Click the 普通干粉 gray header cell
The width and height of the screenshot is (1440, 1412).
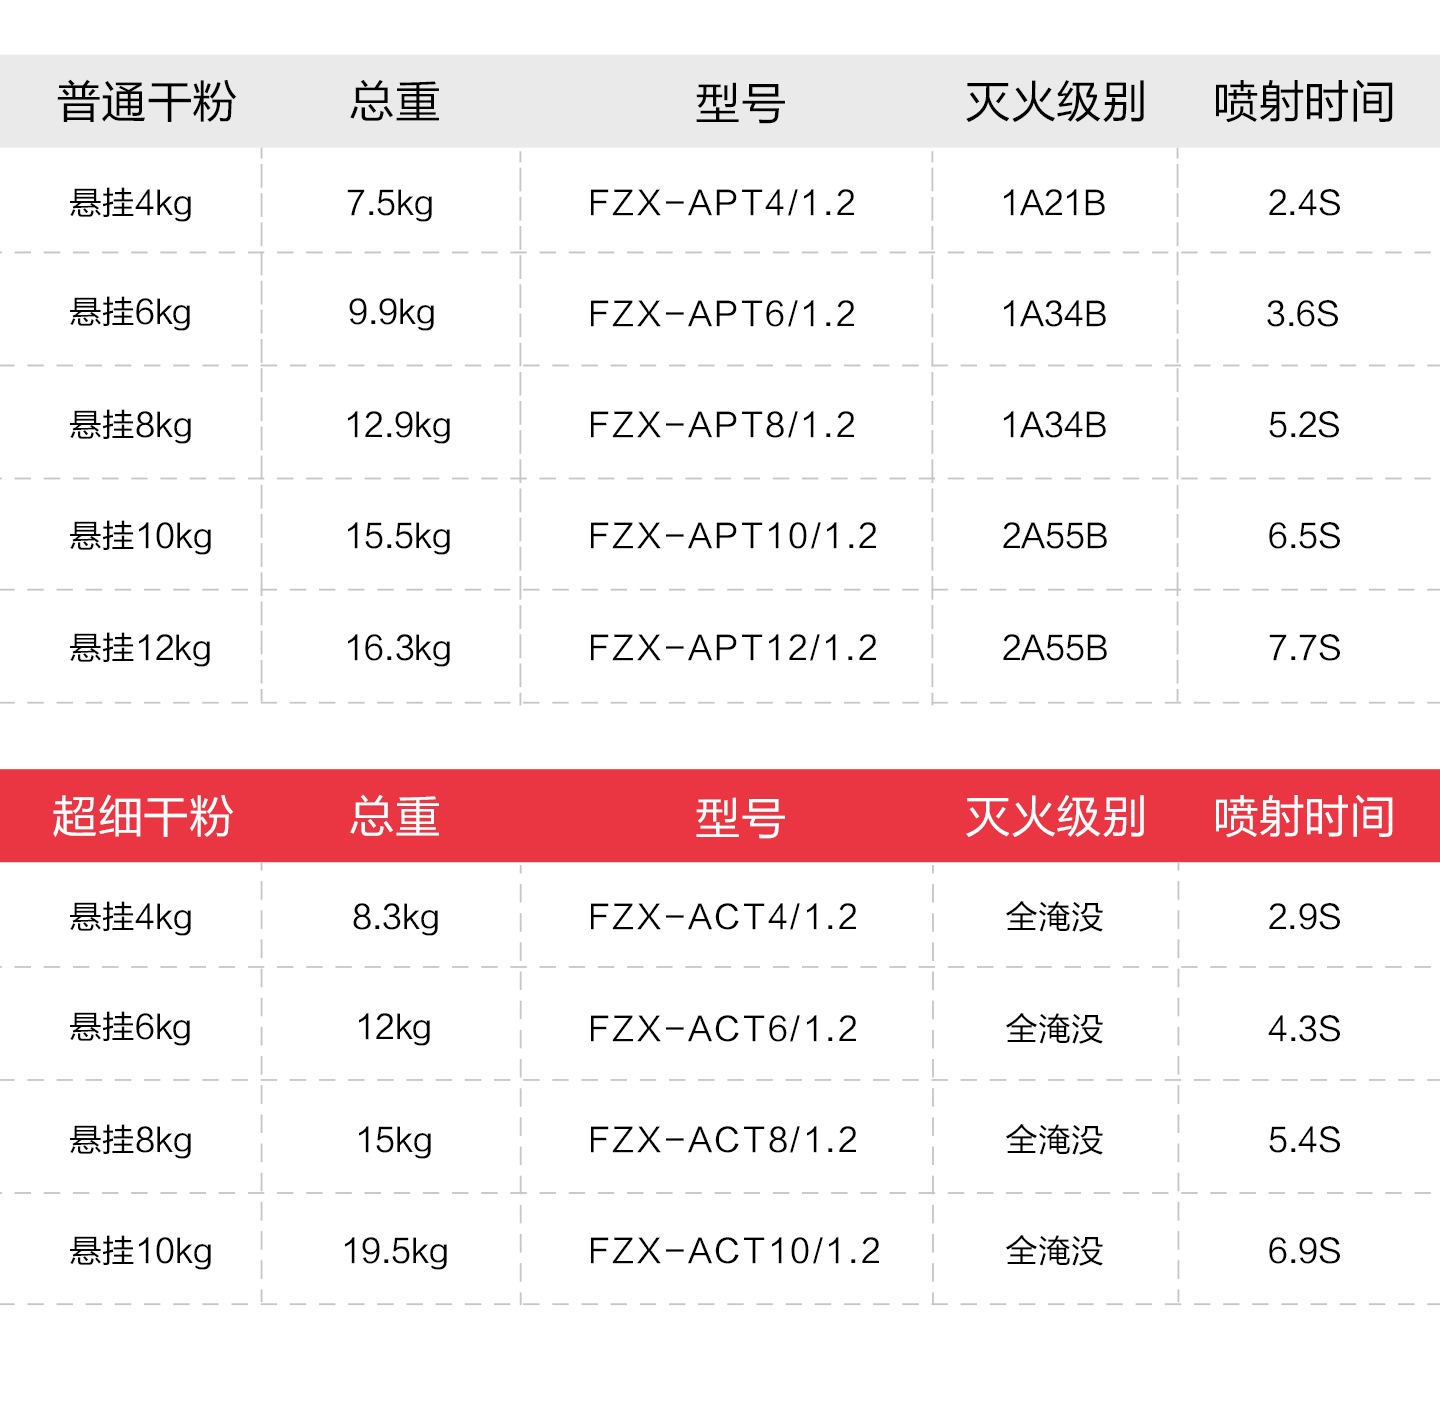(x=146, y=102)
